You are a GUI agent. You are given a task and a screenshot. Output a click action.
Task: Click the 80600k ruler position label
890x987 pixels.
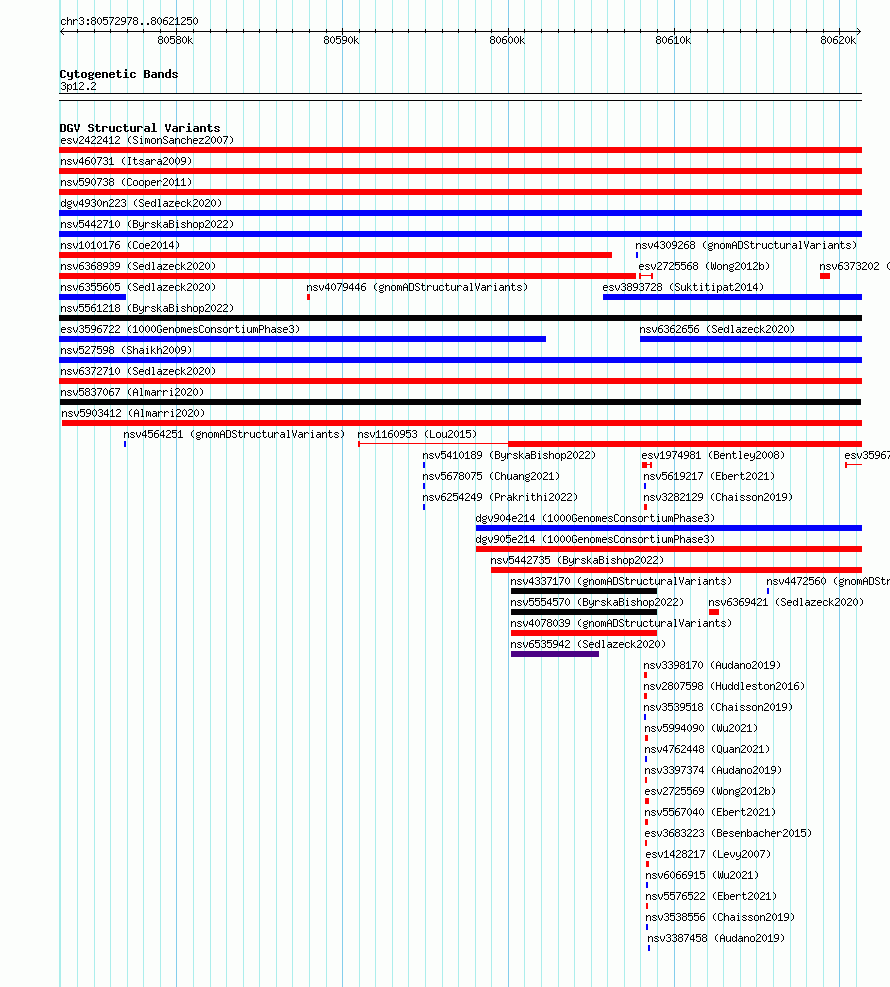pyautogui.click(x=507, y=40)
